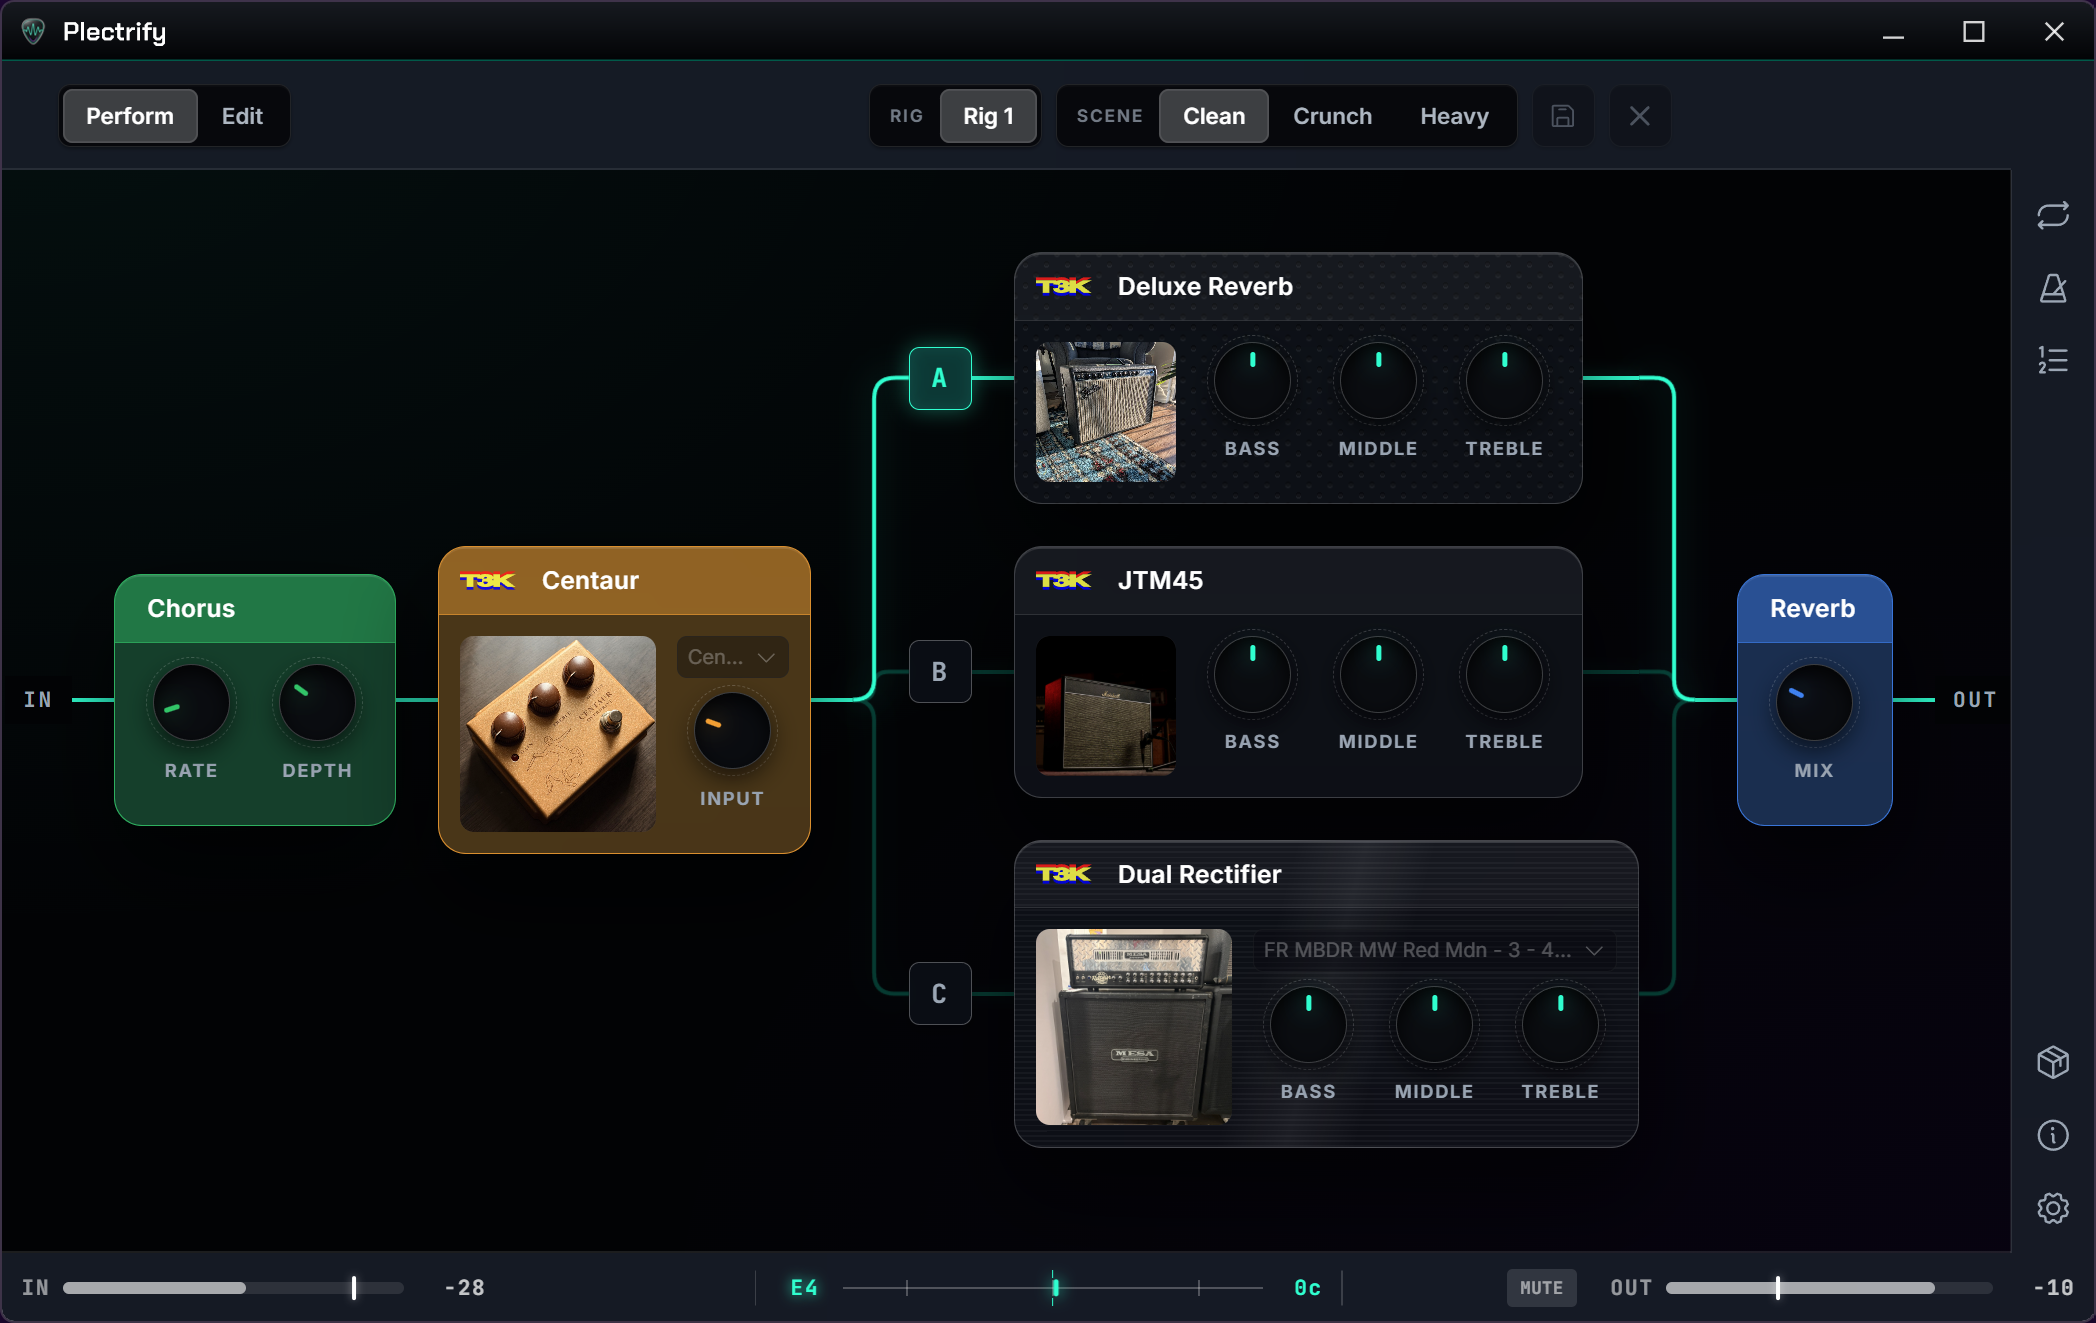Open the looper icon in sidebar

tap(2053, 215)
